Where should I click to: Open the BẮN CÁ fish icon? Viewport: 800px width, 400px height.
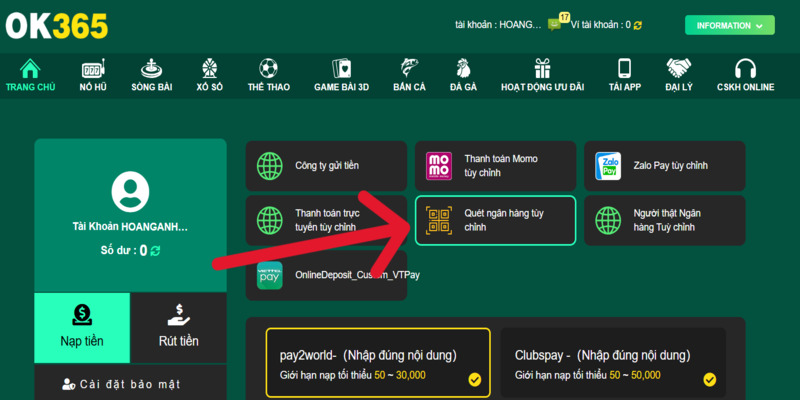[x=409, y=69]
